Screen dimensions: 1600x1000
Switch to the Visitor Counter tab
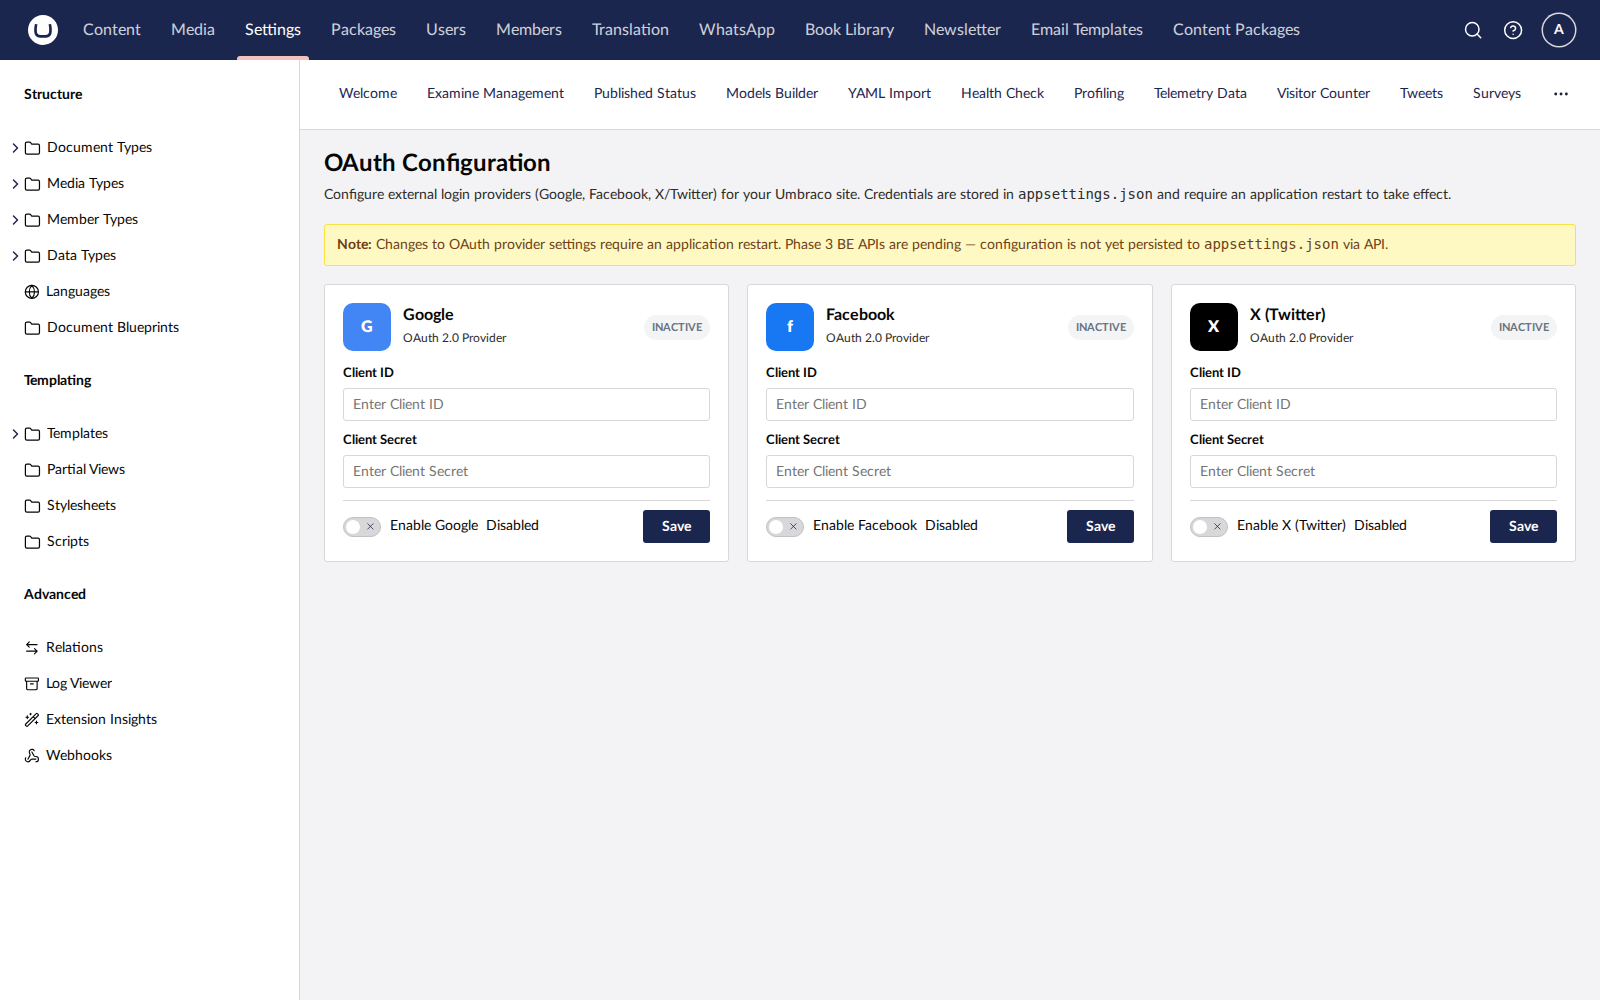click(1323, 93)
